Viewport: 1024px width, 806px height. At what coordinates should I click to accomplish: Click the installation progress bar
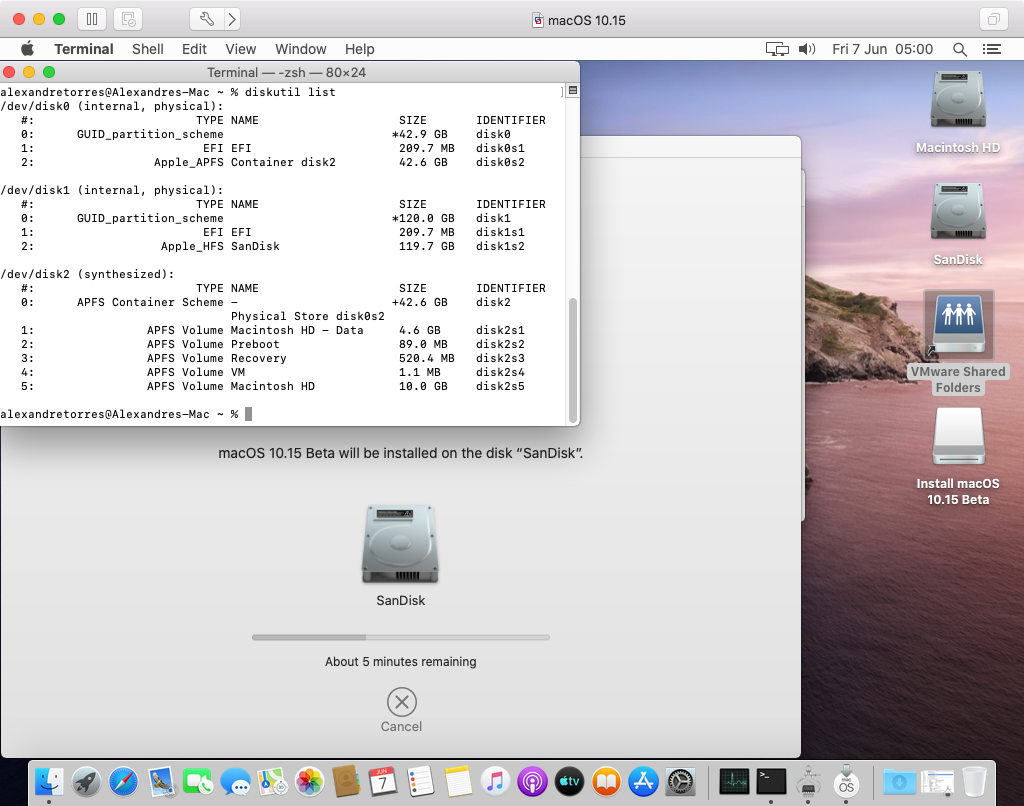(401, 637)
